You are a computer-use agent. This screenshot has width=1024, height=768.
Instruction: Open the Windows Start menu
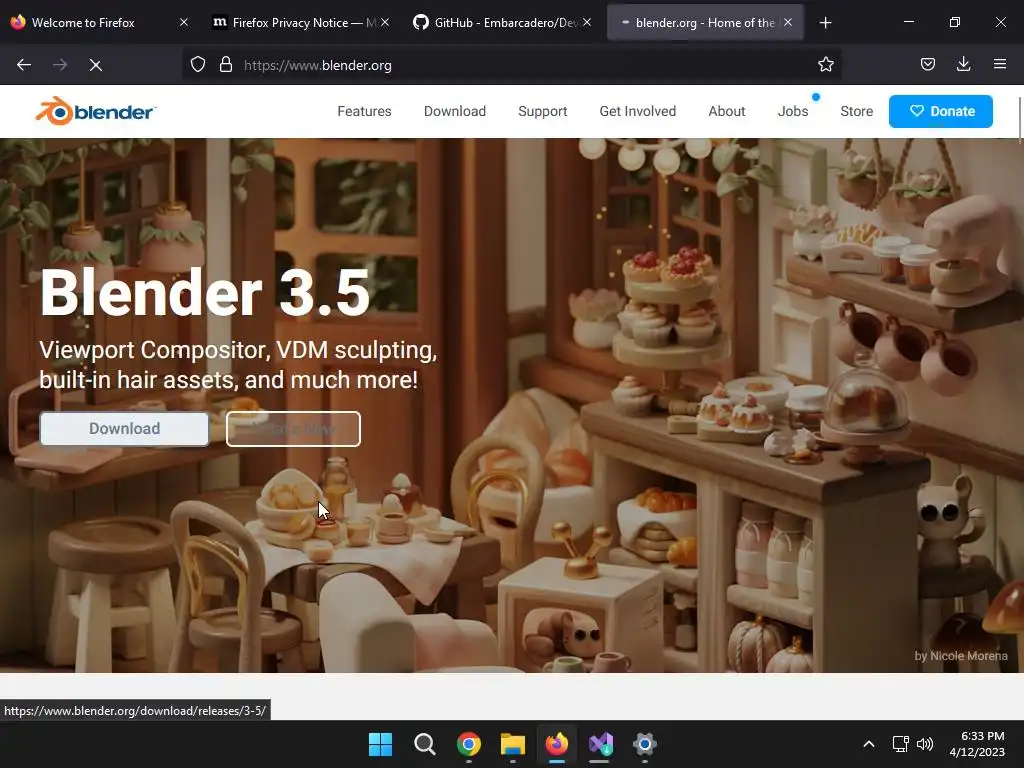pos(380,744)
